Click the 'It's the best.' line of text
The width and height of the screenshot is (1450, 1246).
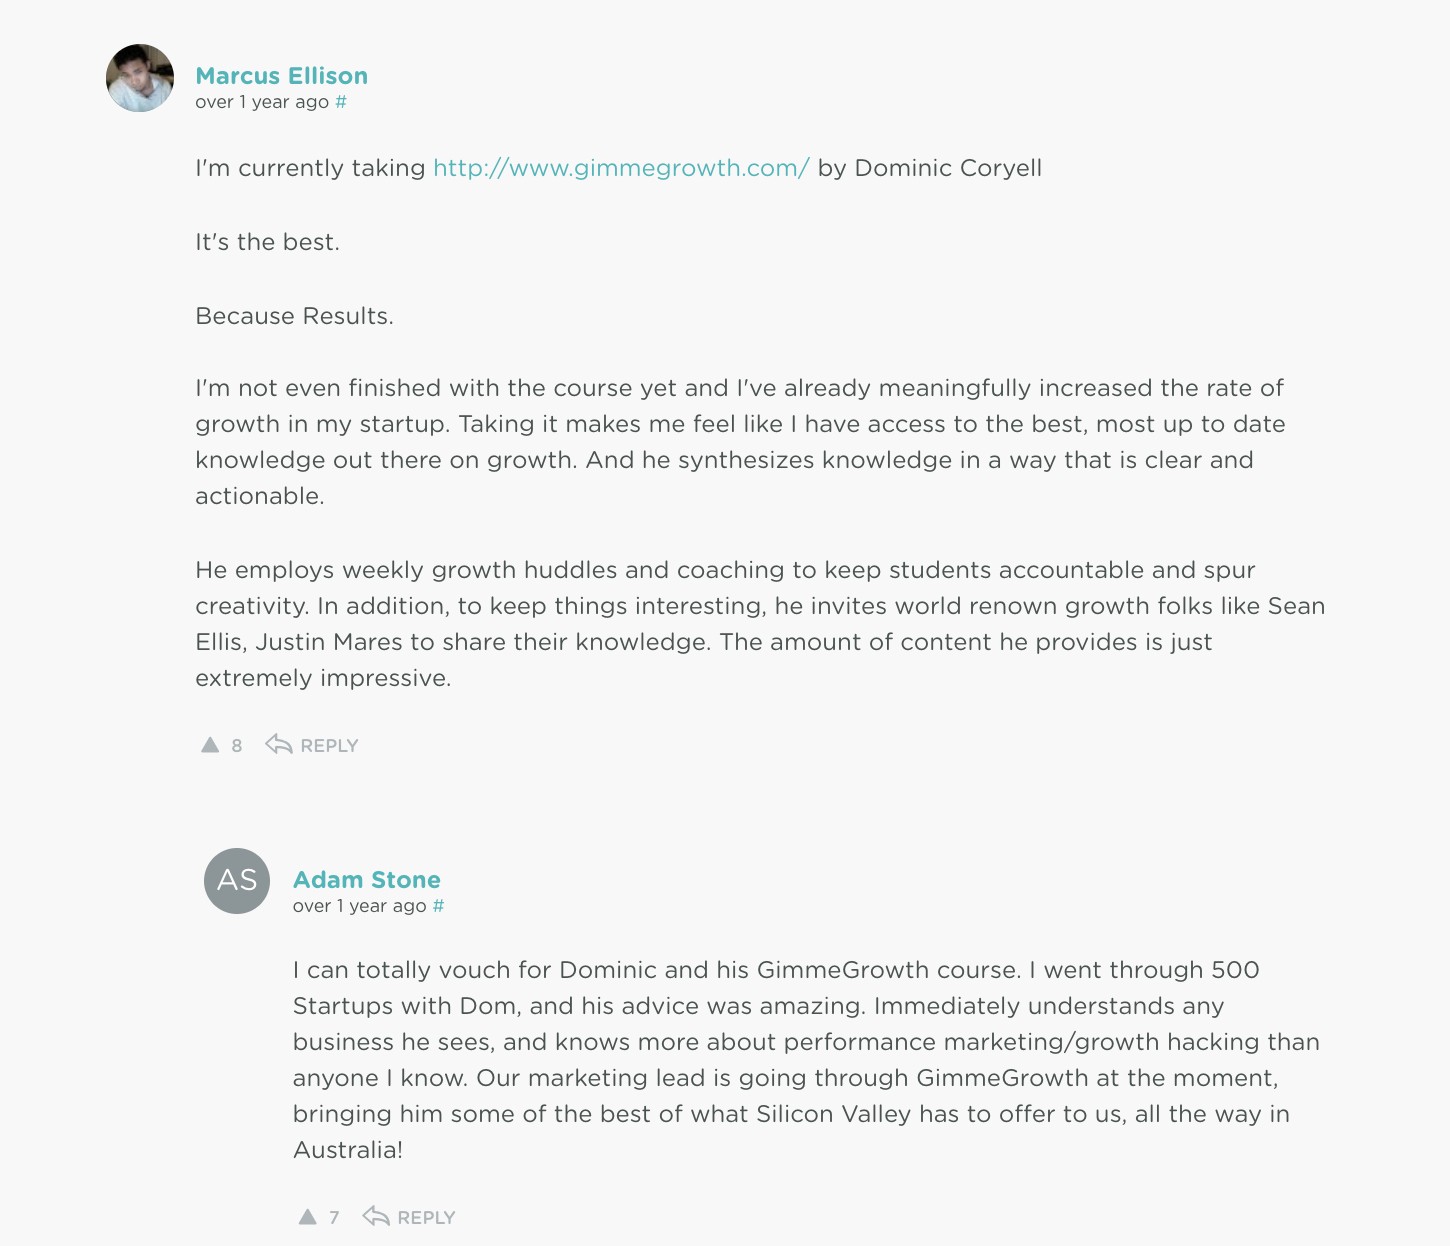coord(267,242)
